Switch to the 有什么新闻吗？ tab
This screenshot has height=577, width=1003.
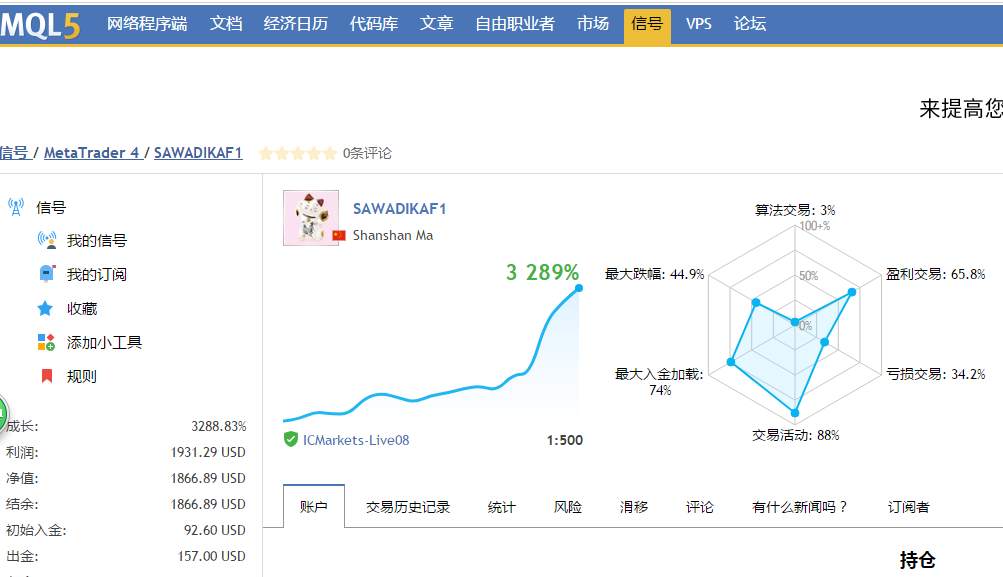[x=800, y=507]
